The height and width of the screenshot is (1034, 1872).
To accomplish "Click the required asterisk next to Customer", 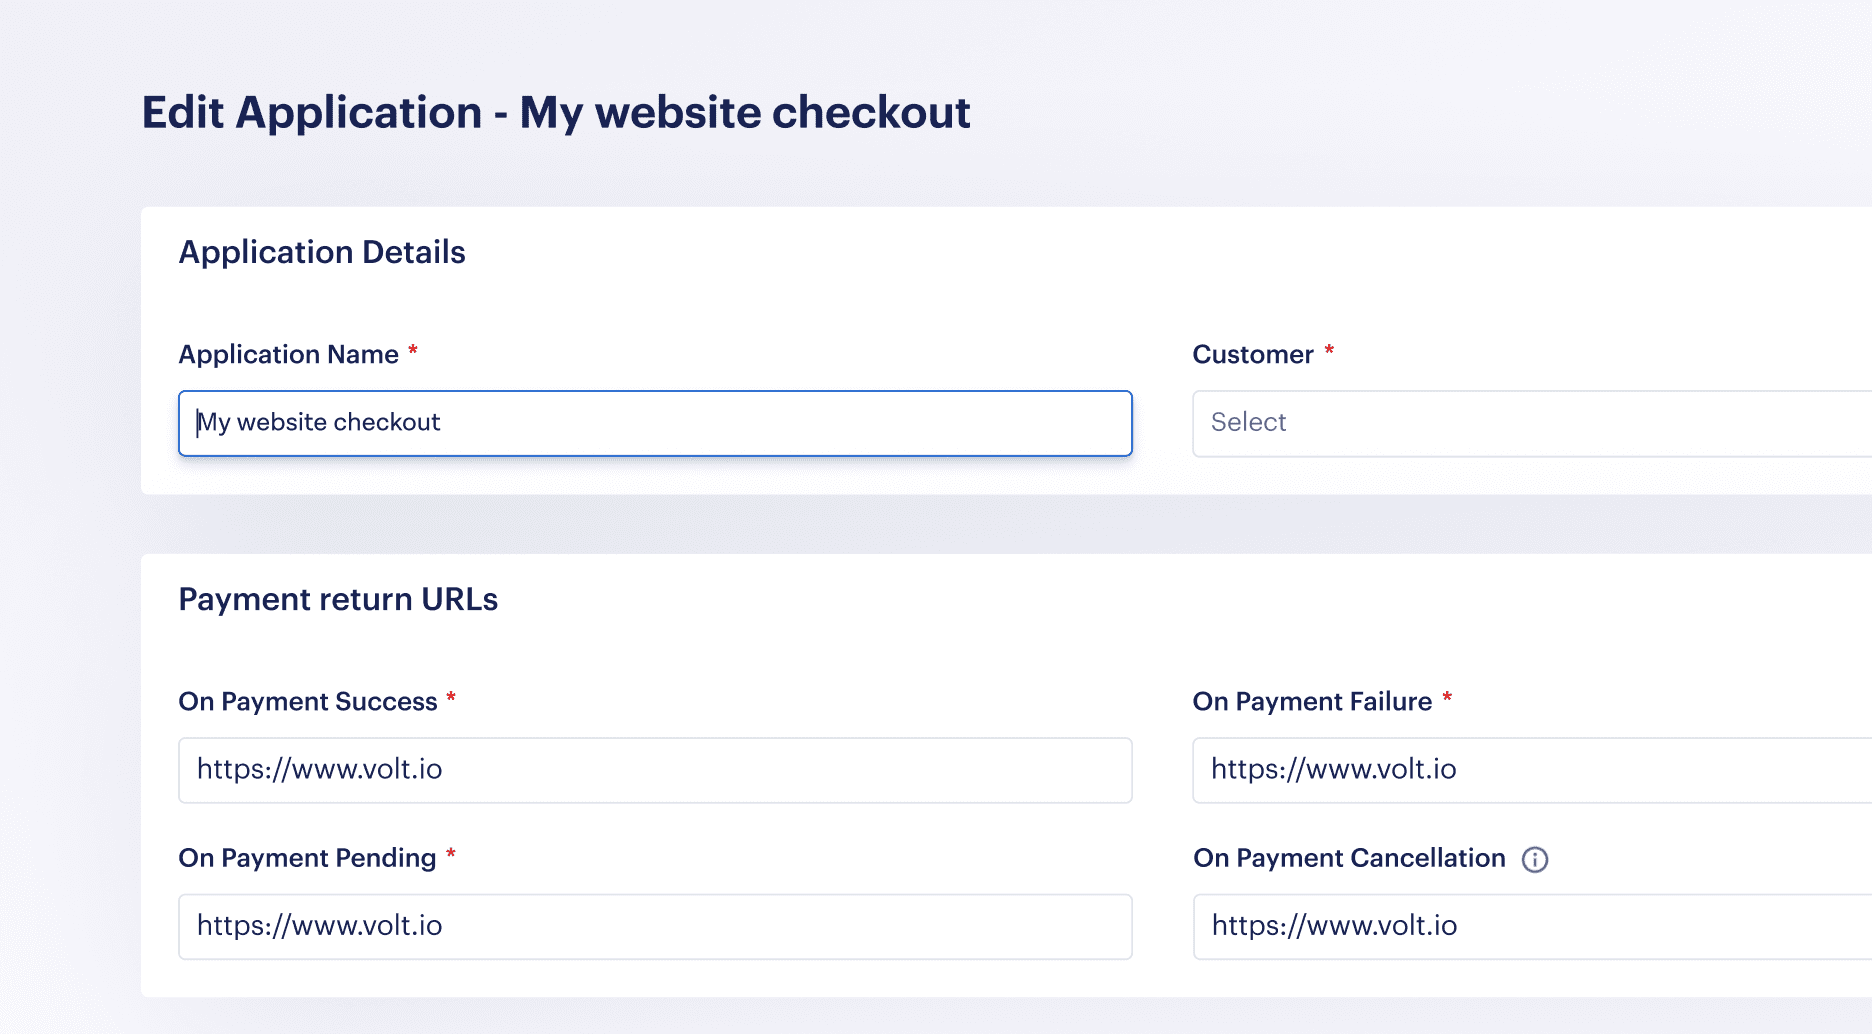I will tap(1329, 352).
